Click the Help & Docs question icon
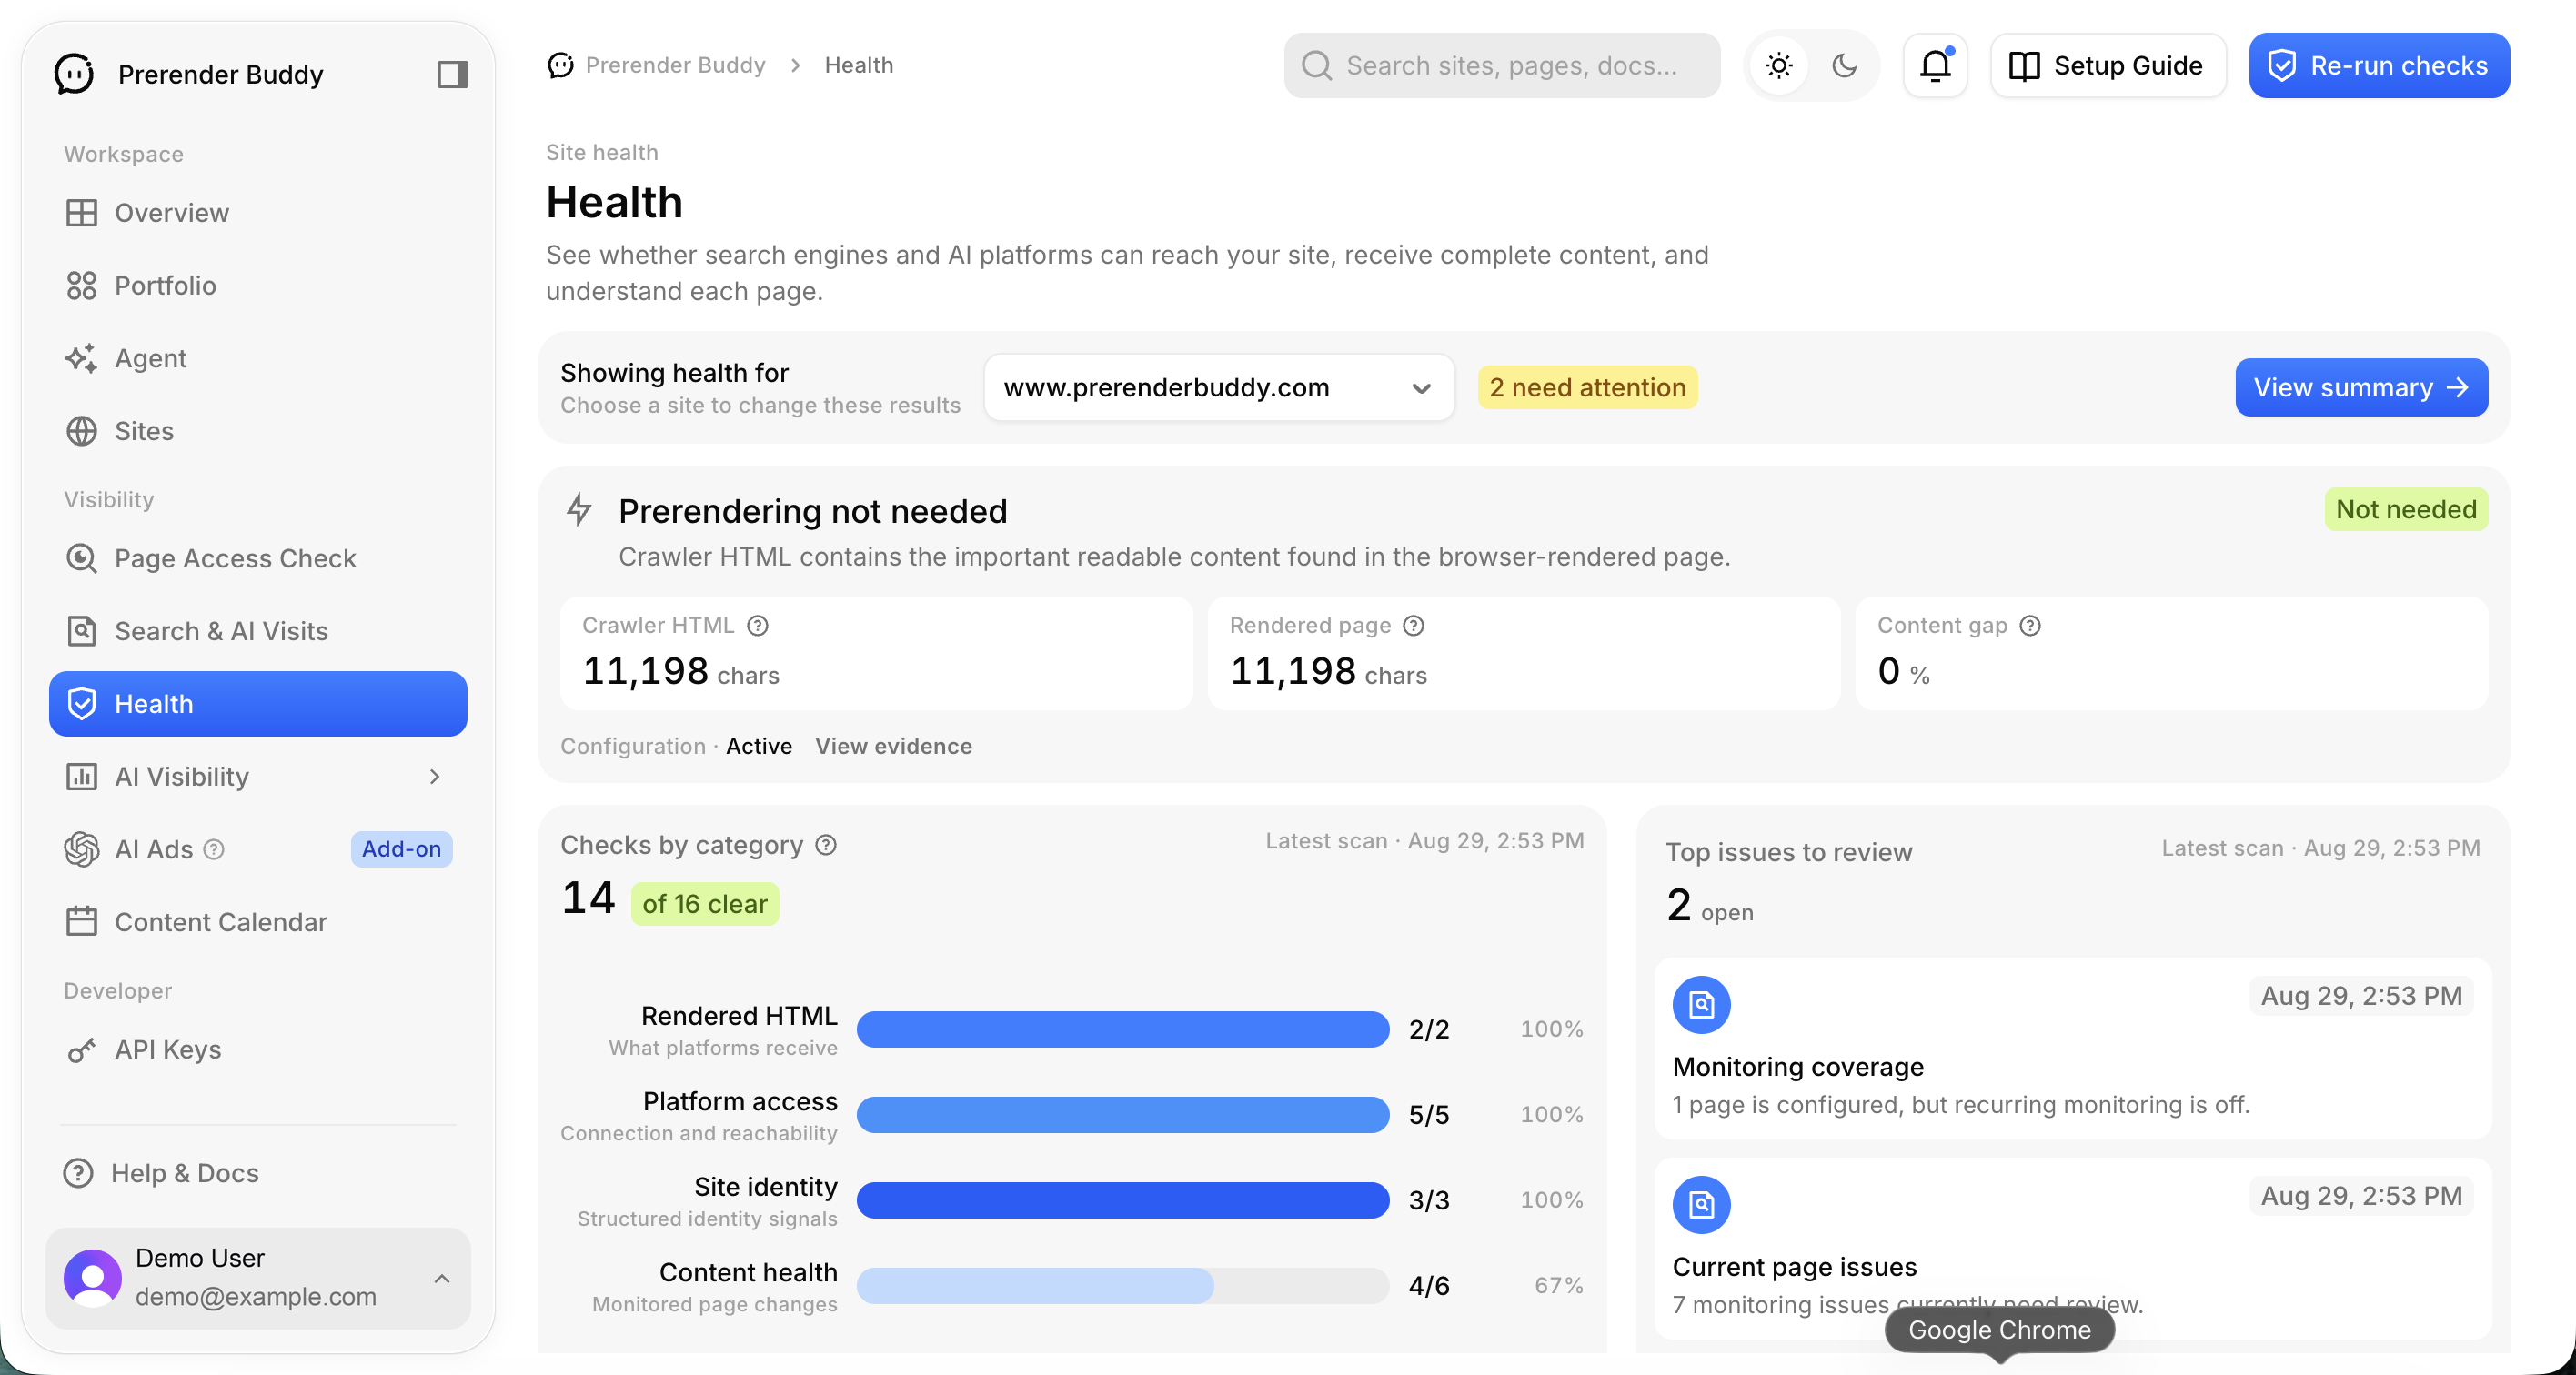Image resolution: width=2576 pixels, height=1375 pixels. click(x=78, y=1173)
